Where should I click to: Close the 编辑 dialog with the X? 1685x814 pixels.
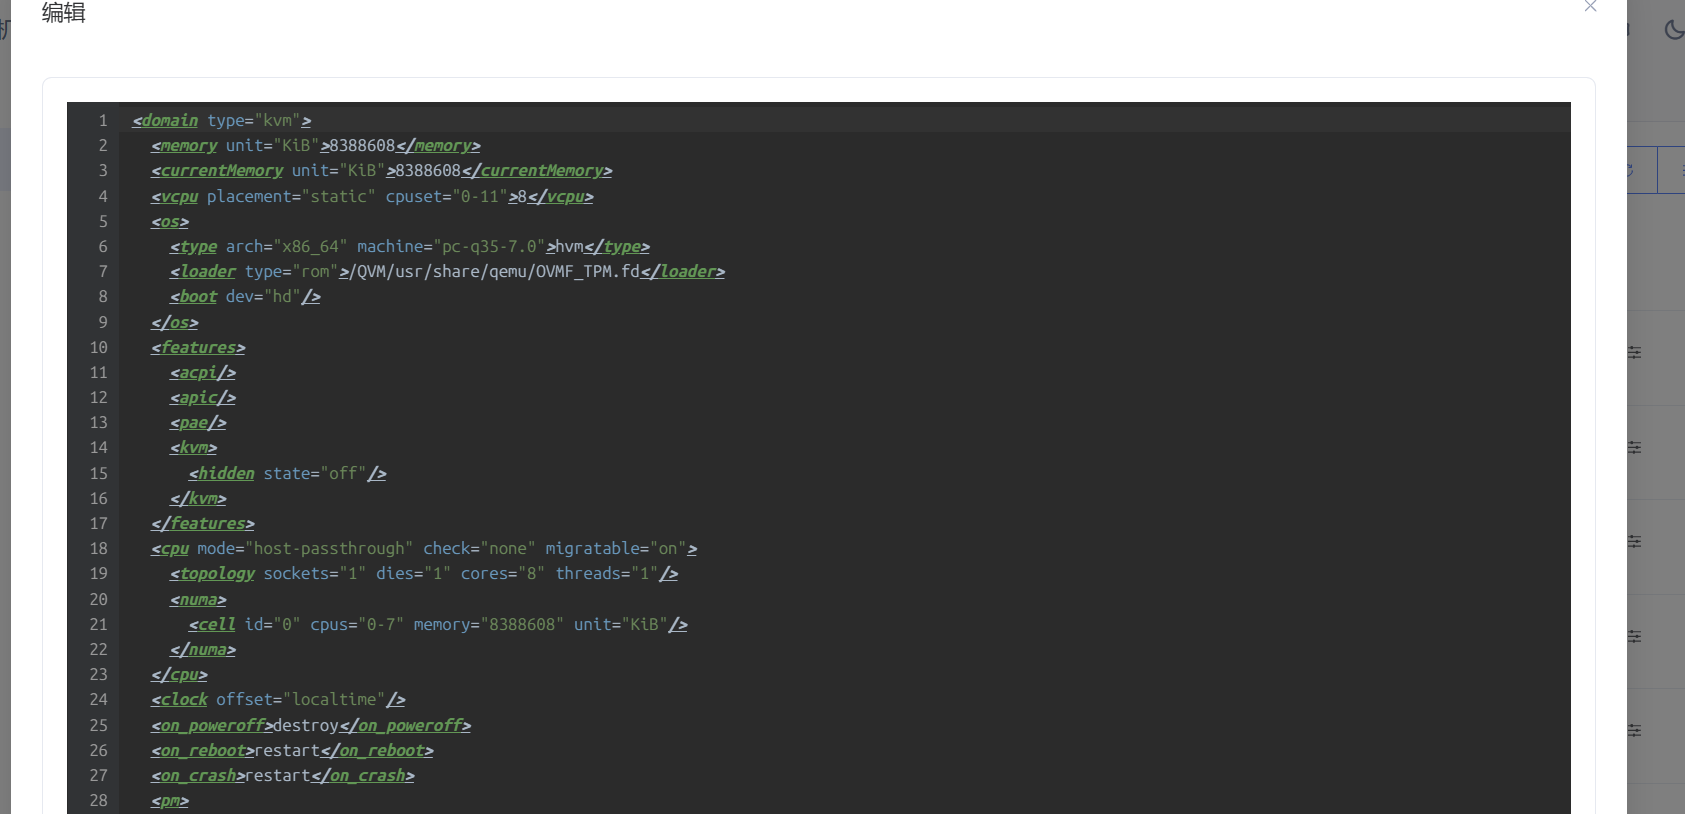click(1590, 6)
